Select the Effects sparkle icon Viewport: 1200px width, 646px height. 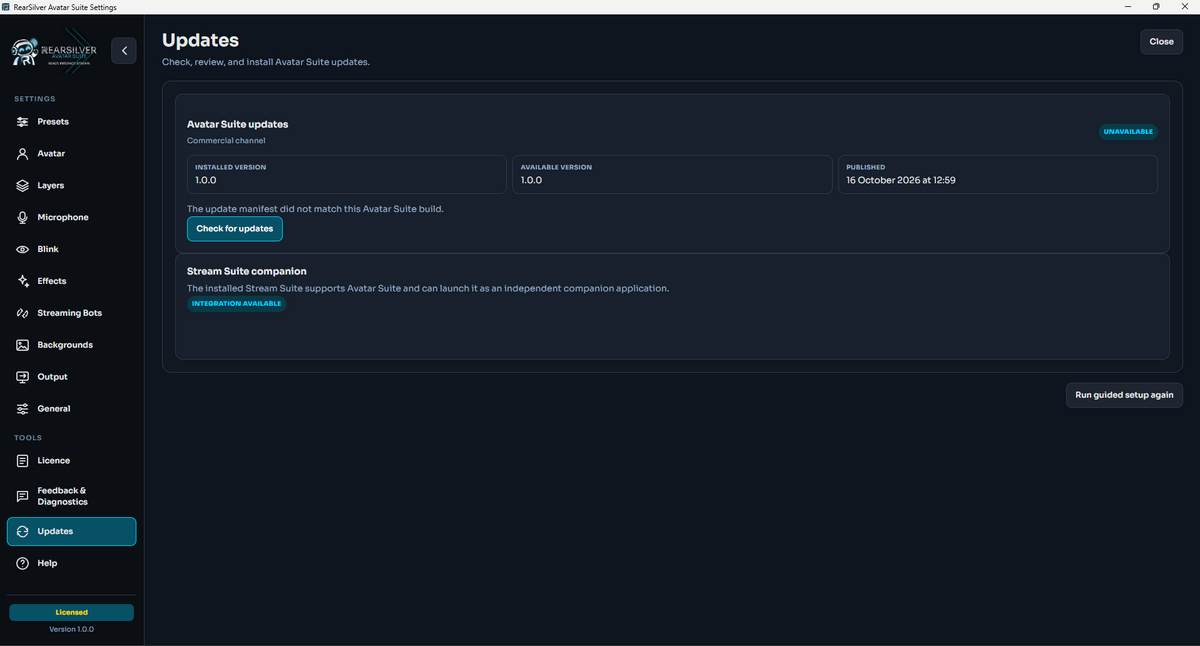pyautogui.click(x=23, y=281)
